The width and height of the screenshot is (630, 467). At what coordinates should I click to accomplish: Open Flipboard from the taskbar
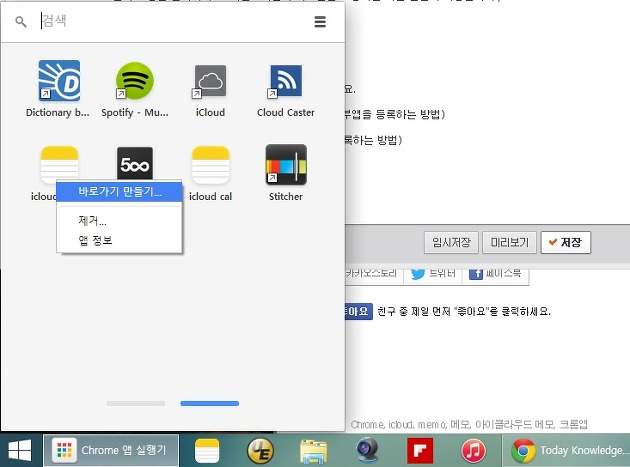420,451
